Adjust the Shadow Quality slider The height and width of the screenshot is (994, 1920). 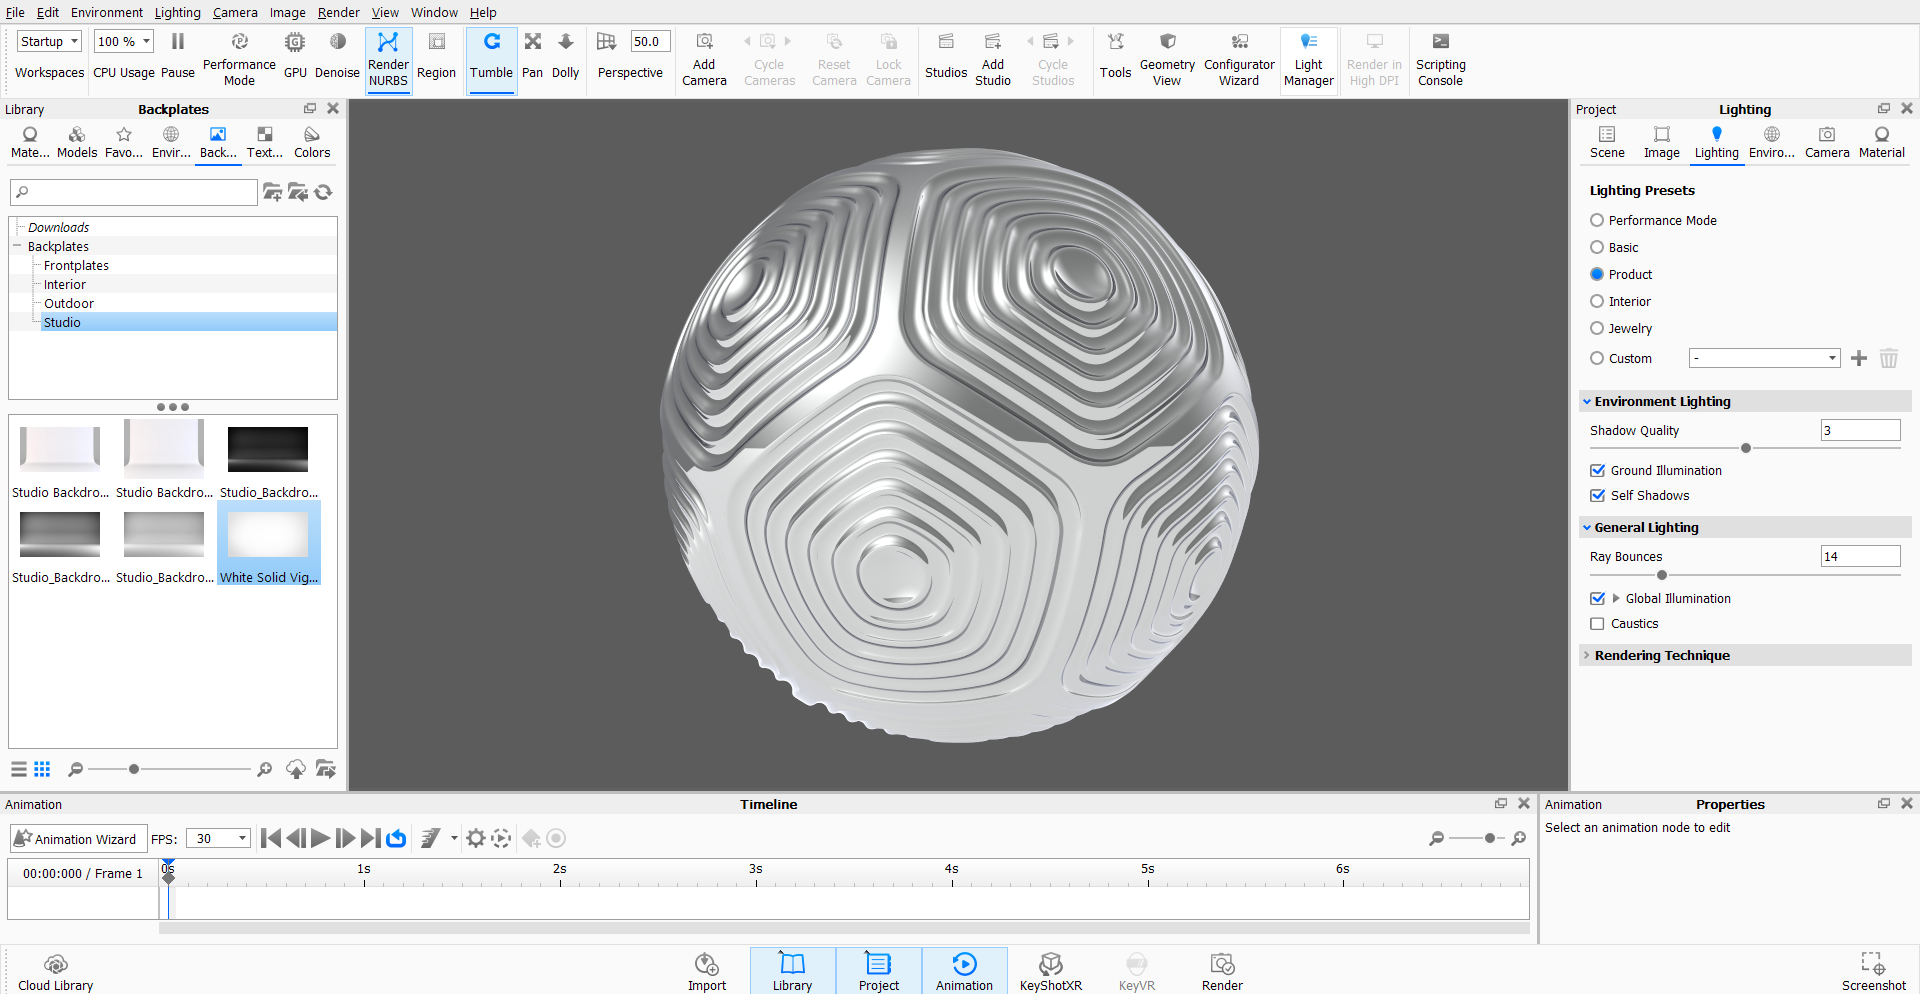[x=1746, y=449]
